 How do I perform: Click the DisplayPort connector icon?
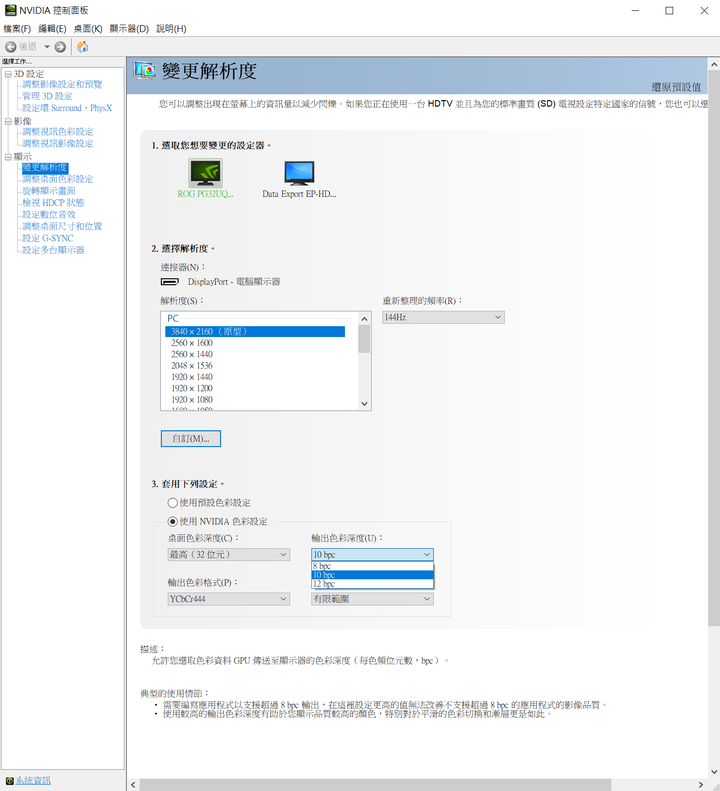coord(170,281)
